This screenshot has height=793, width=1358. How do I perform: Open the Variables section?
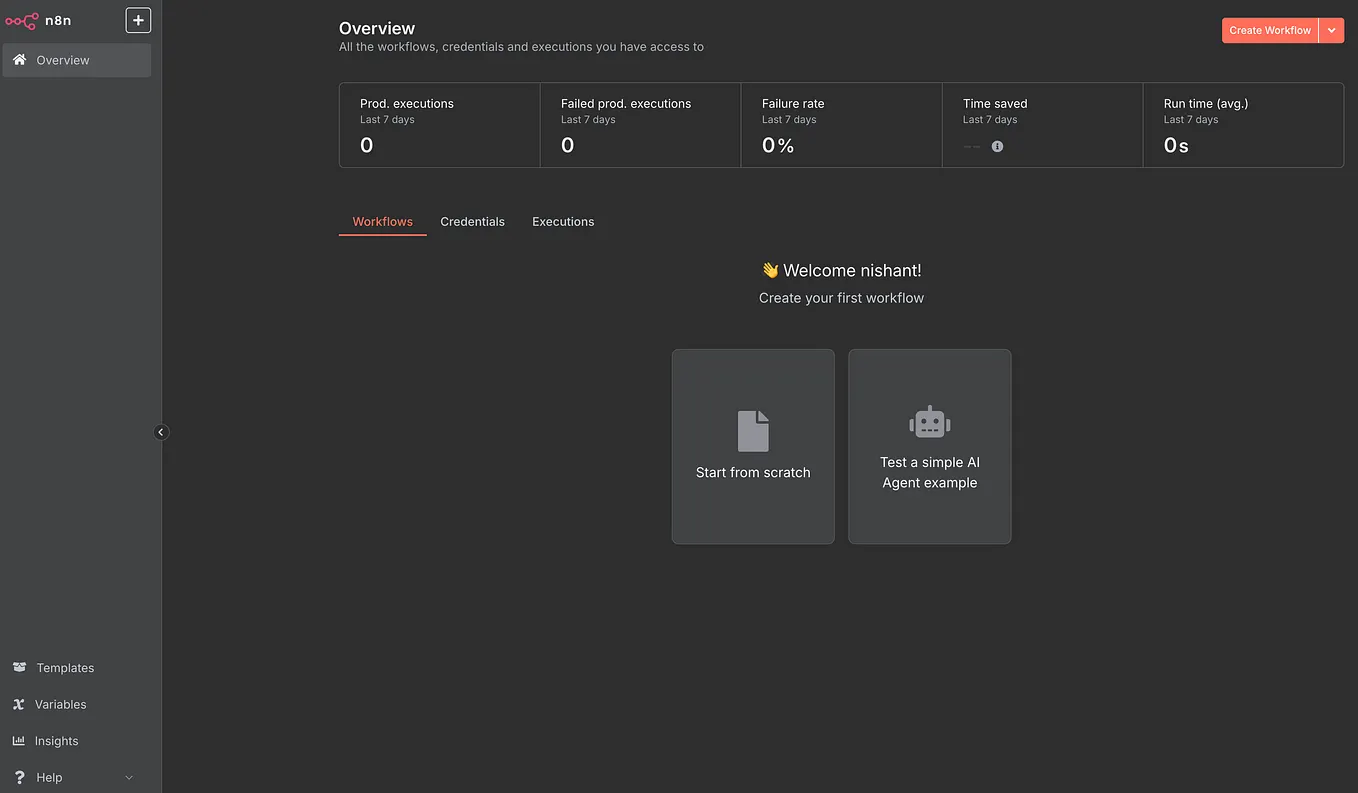[58, 704]
